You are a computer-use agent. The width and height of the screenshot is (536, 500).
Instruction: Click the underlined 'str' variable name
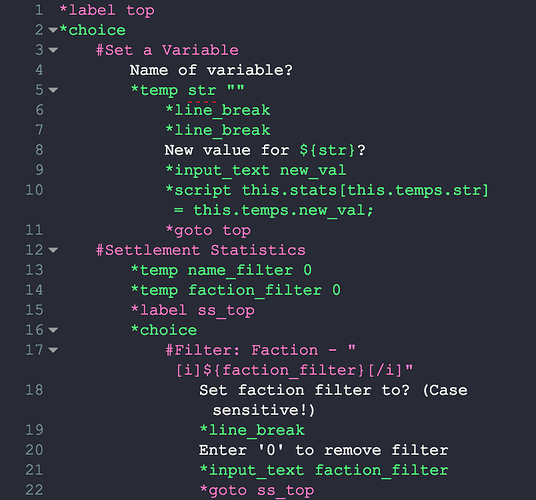202,91
